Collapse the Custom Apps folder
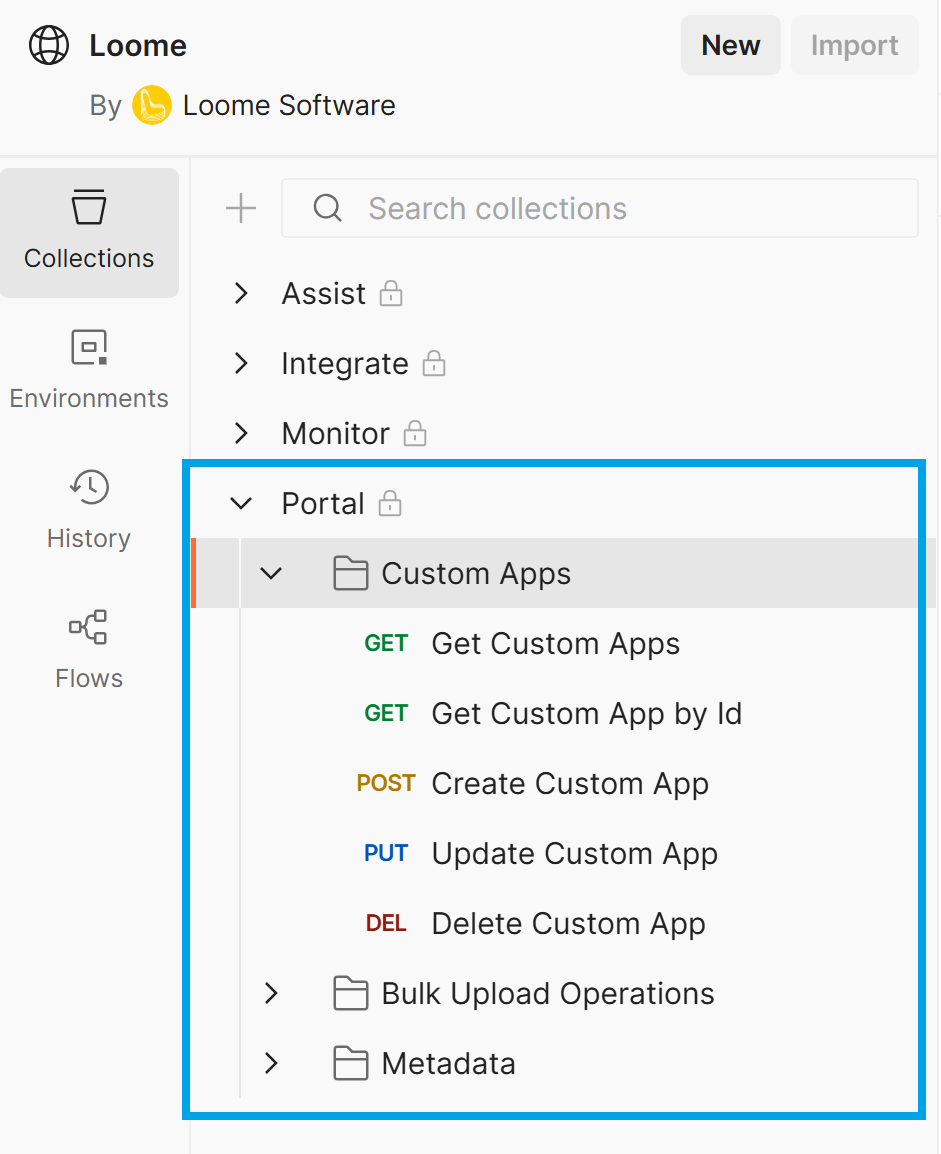This screenshot has height=1154, width=941. click(271, 573)
